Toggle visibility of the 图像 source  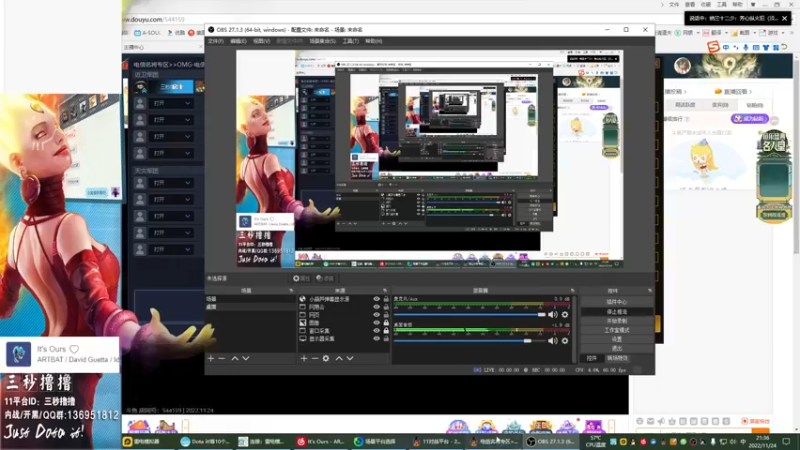tap(377, 322)
